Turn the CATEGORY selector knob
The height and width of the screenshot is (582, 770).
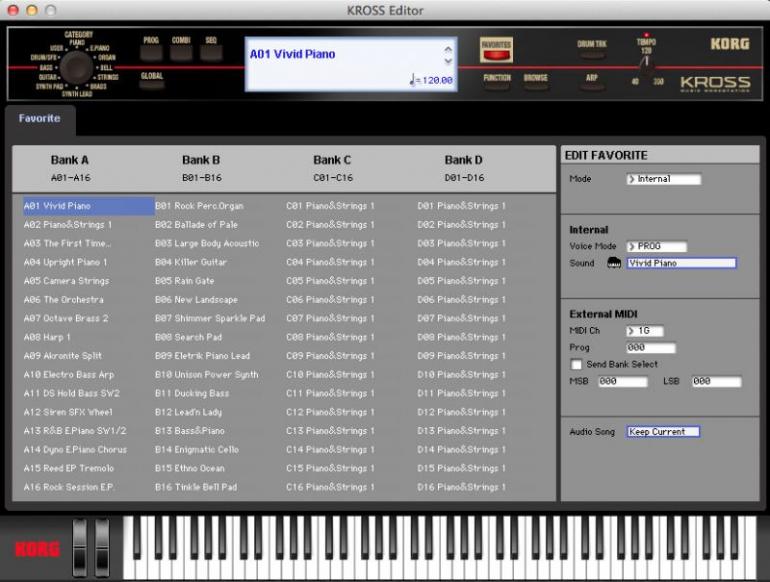[x=76, y=67]
